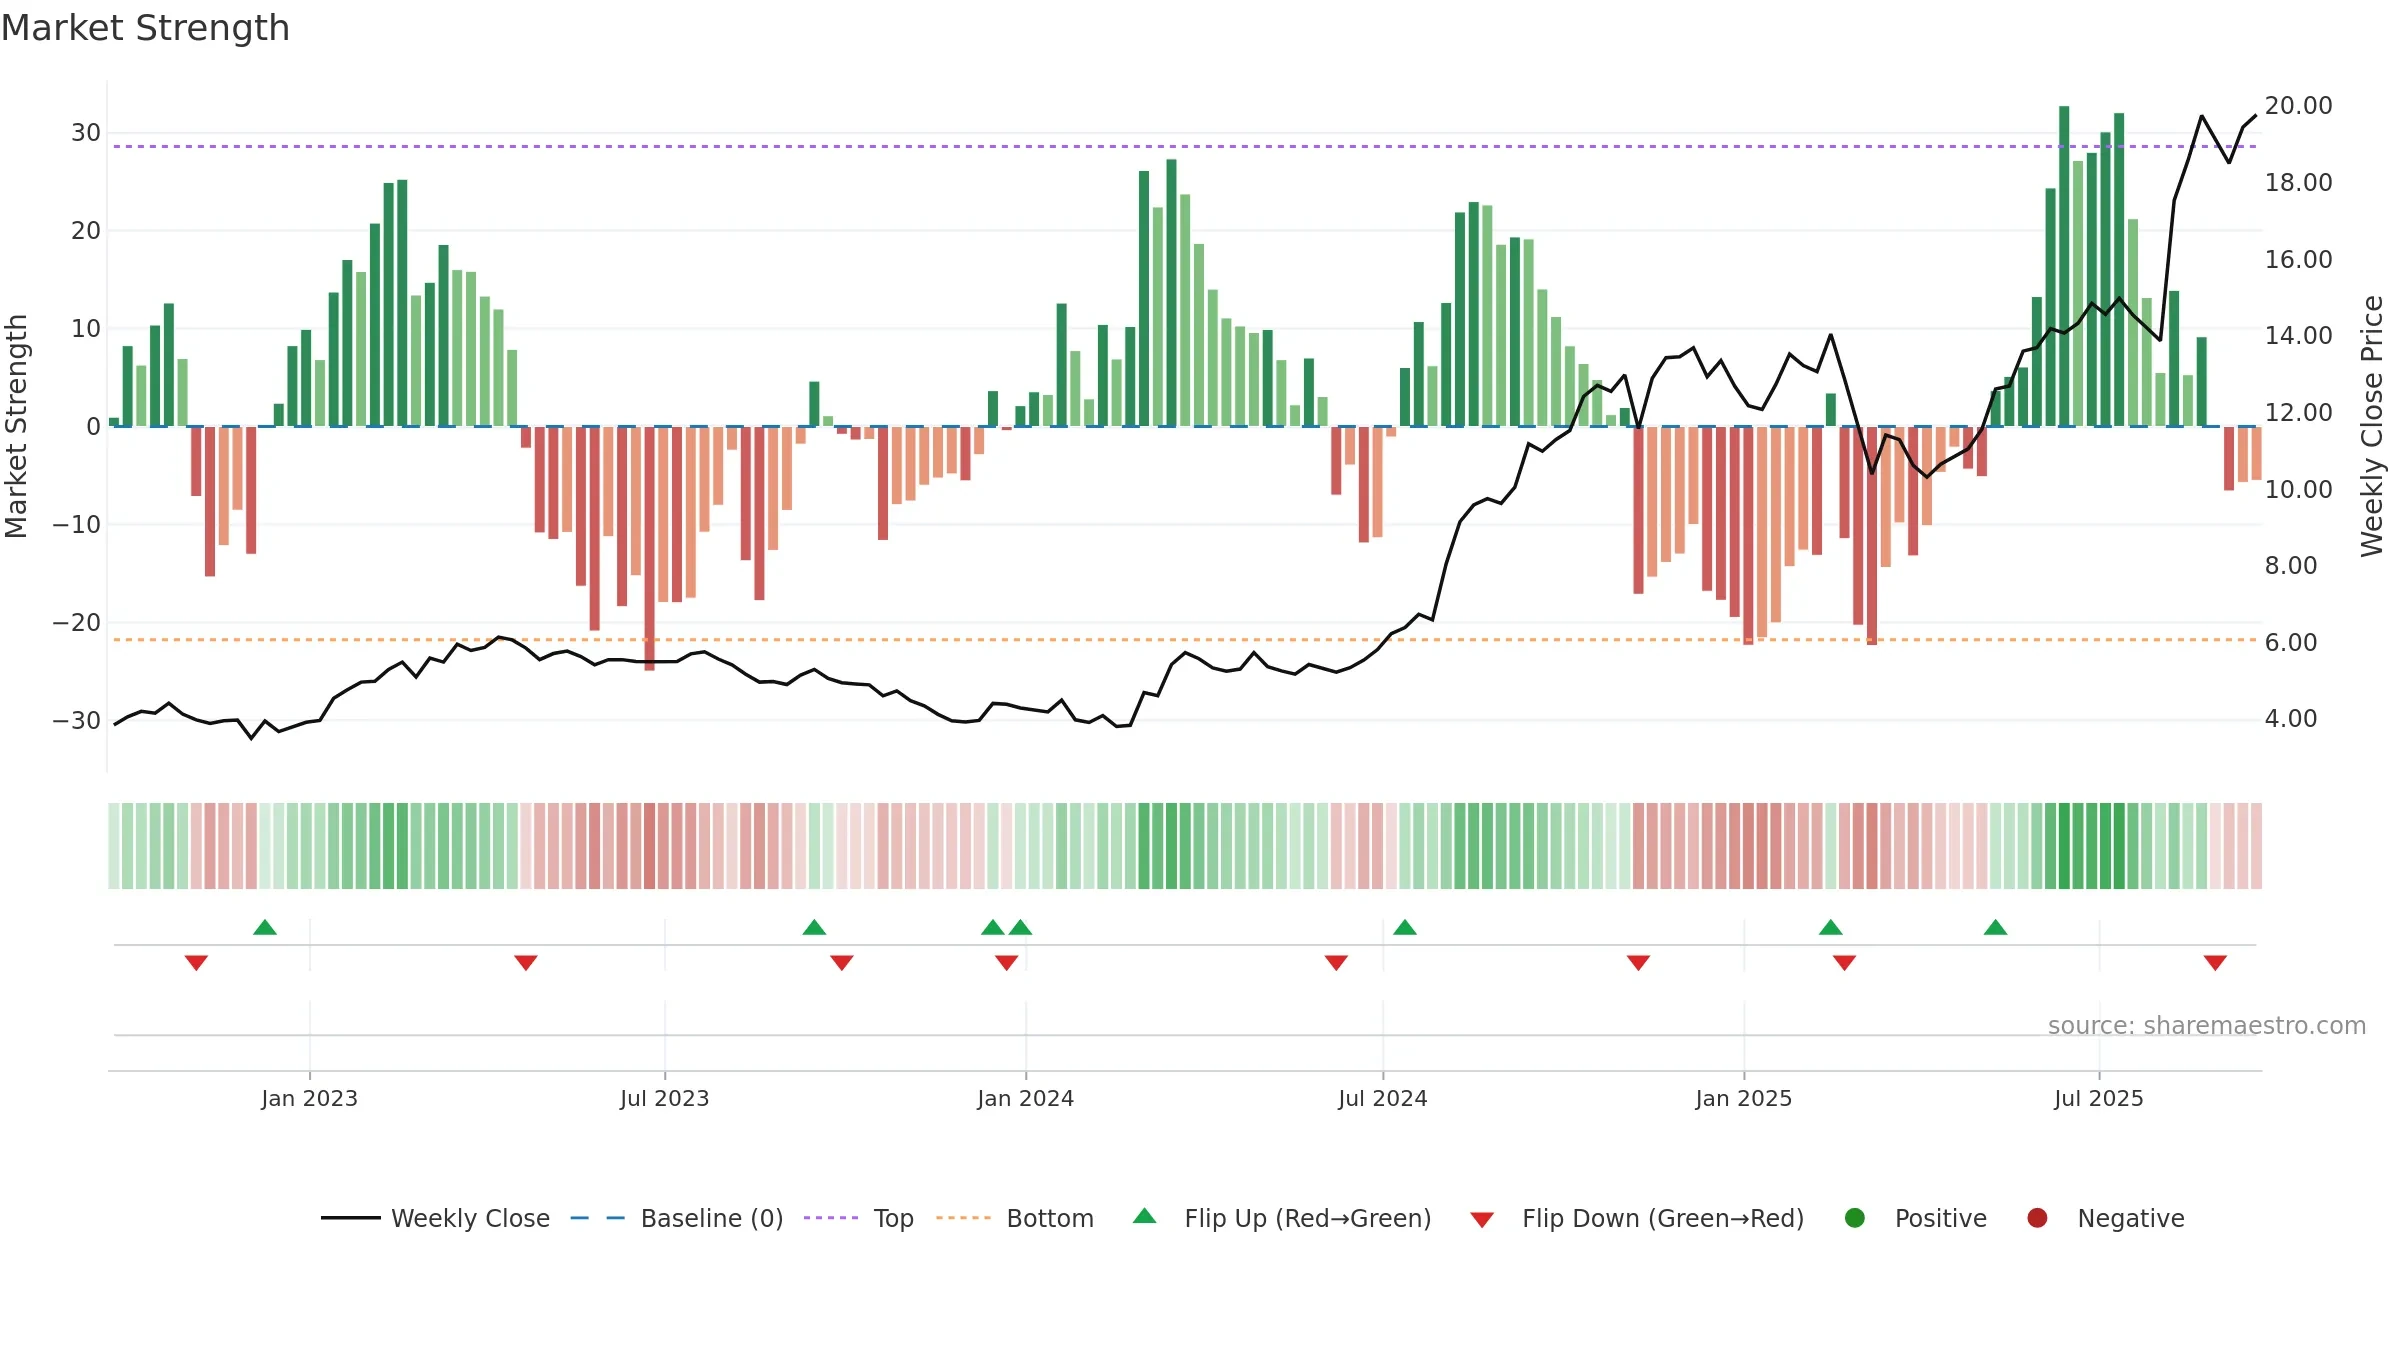Click the orange dotted Bottom sample in the legend
2400x1350 pixels.
[x=963, y=1218]
